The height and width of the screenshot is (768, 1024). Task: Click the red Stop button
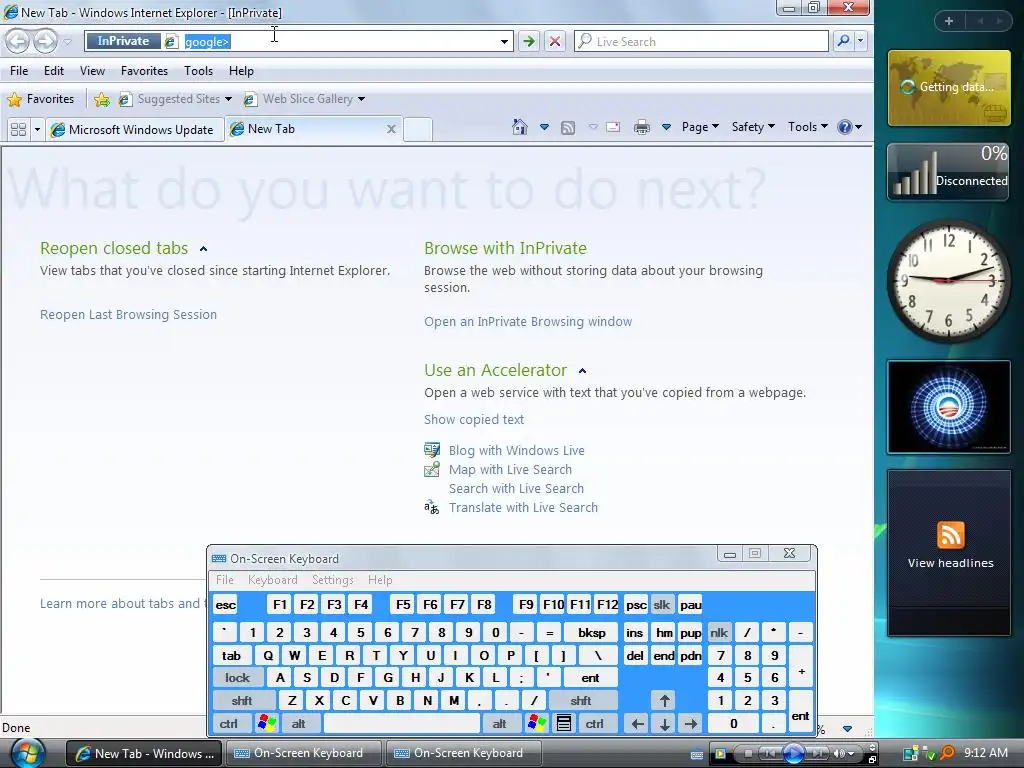pyautogui.click(x=555, y=42)
